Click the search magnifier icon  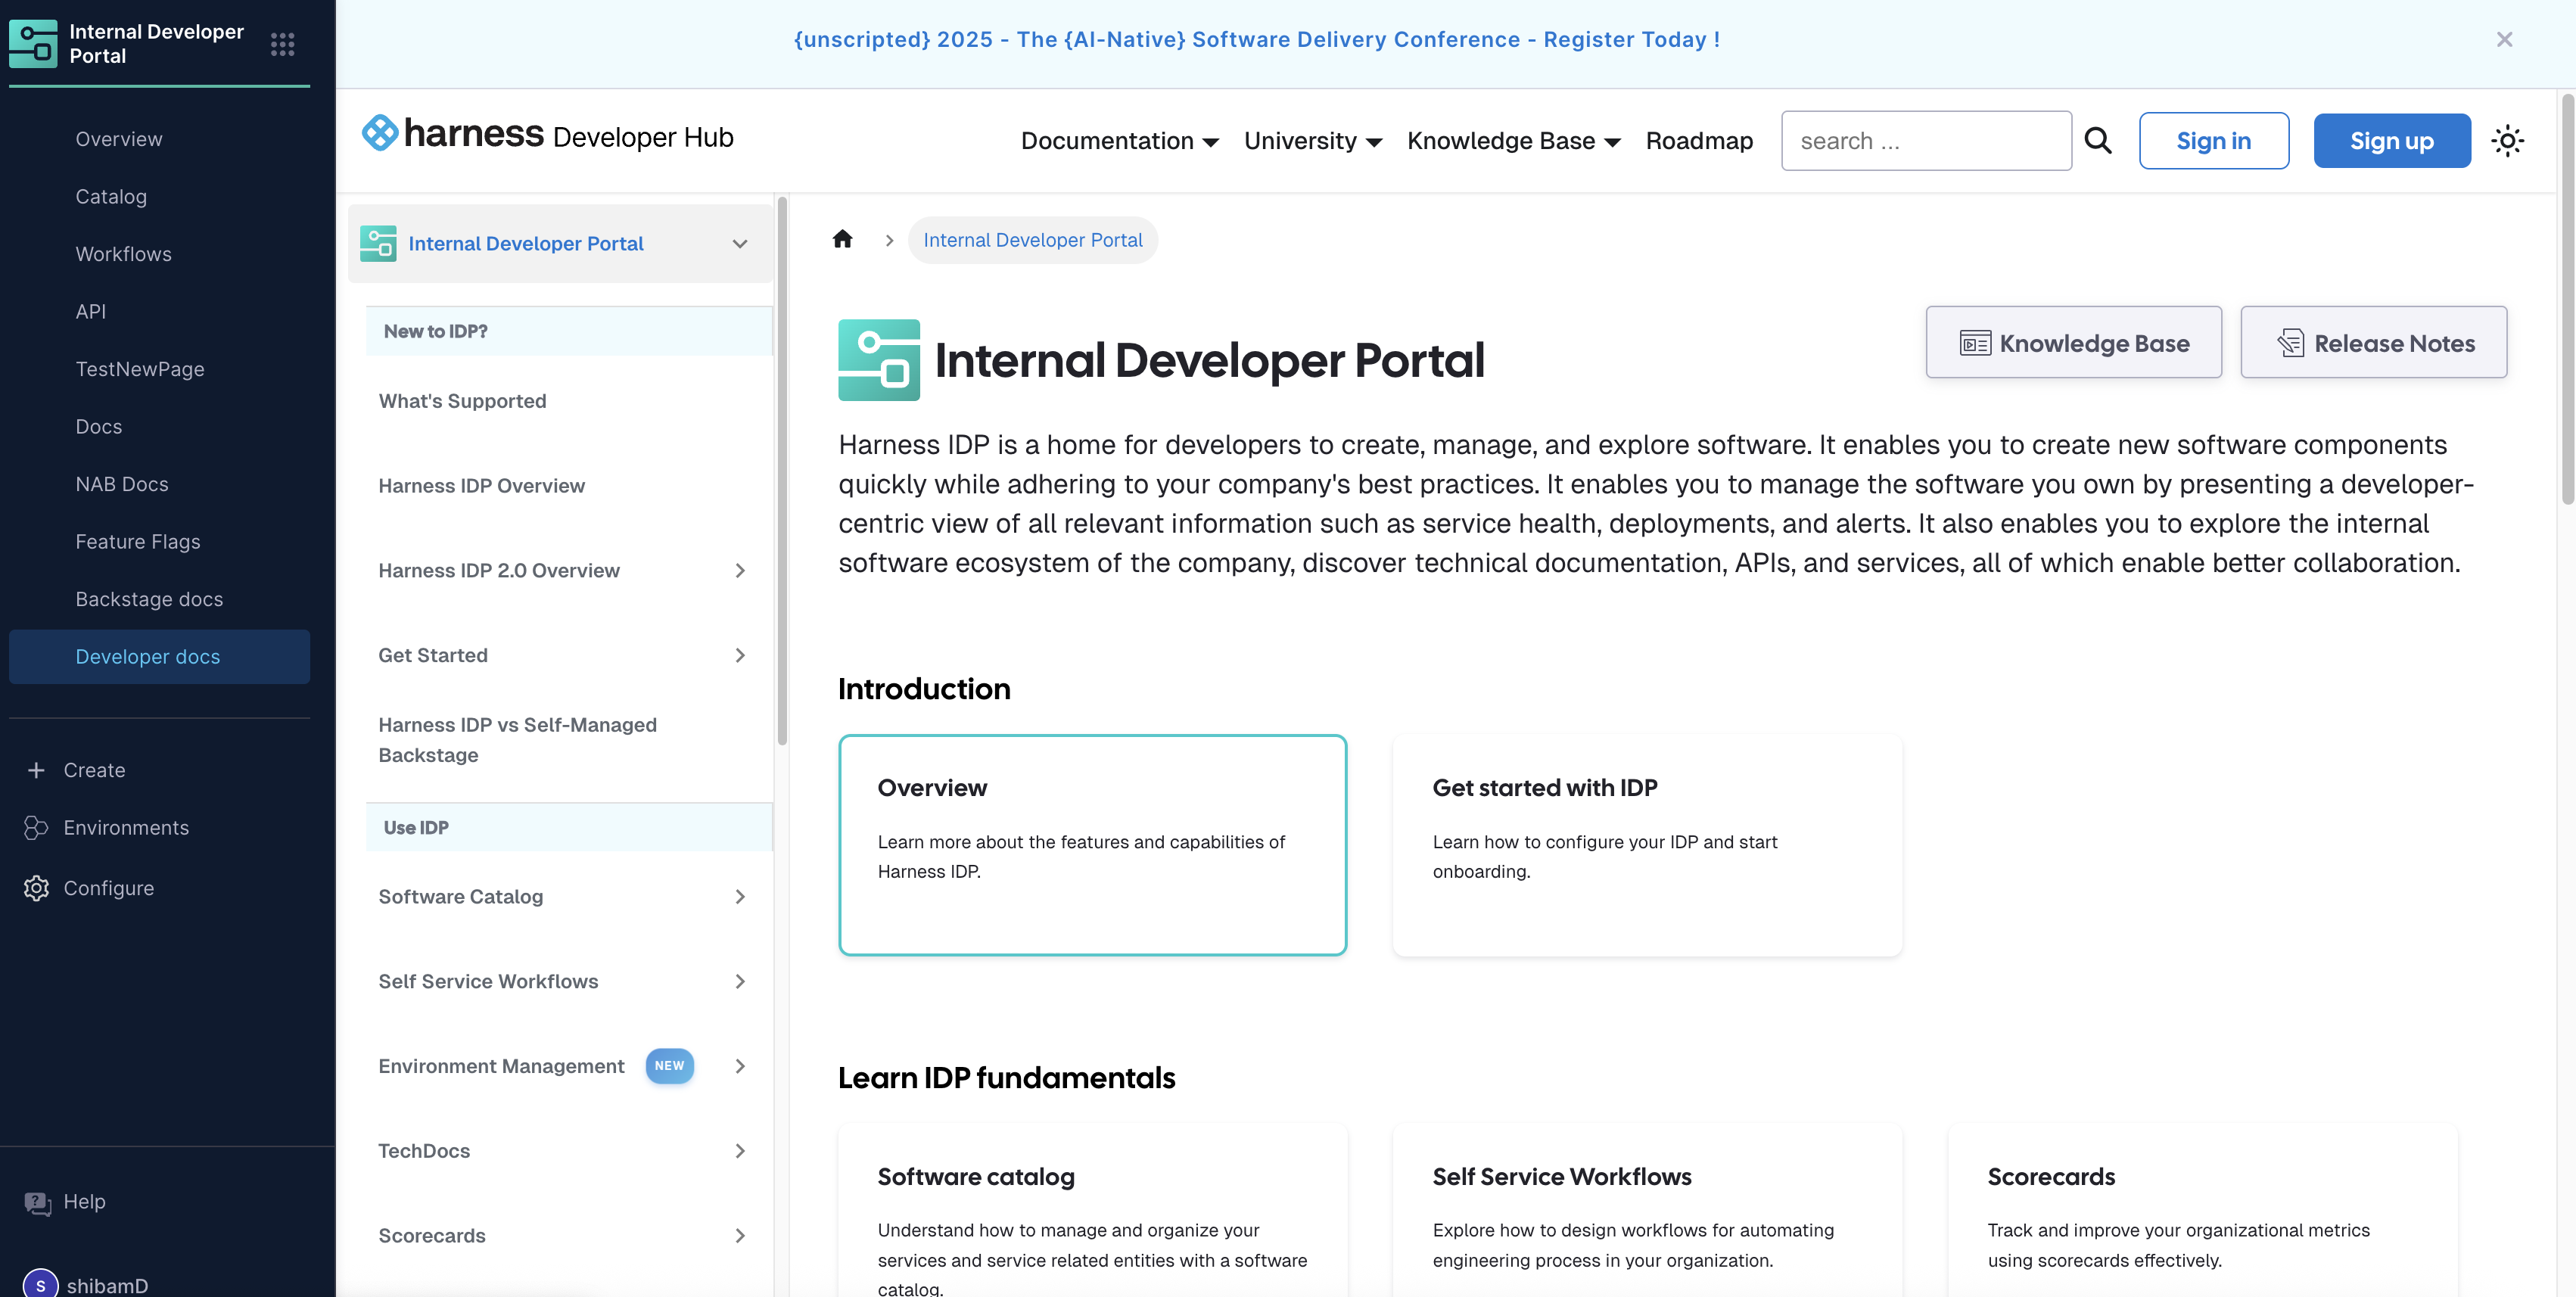(2097, 141)
